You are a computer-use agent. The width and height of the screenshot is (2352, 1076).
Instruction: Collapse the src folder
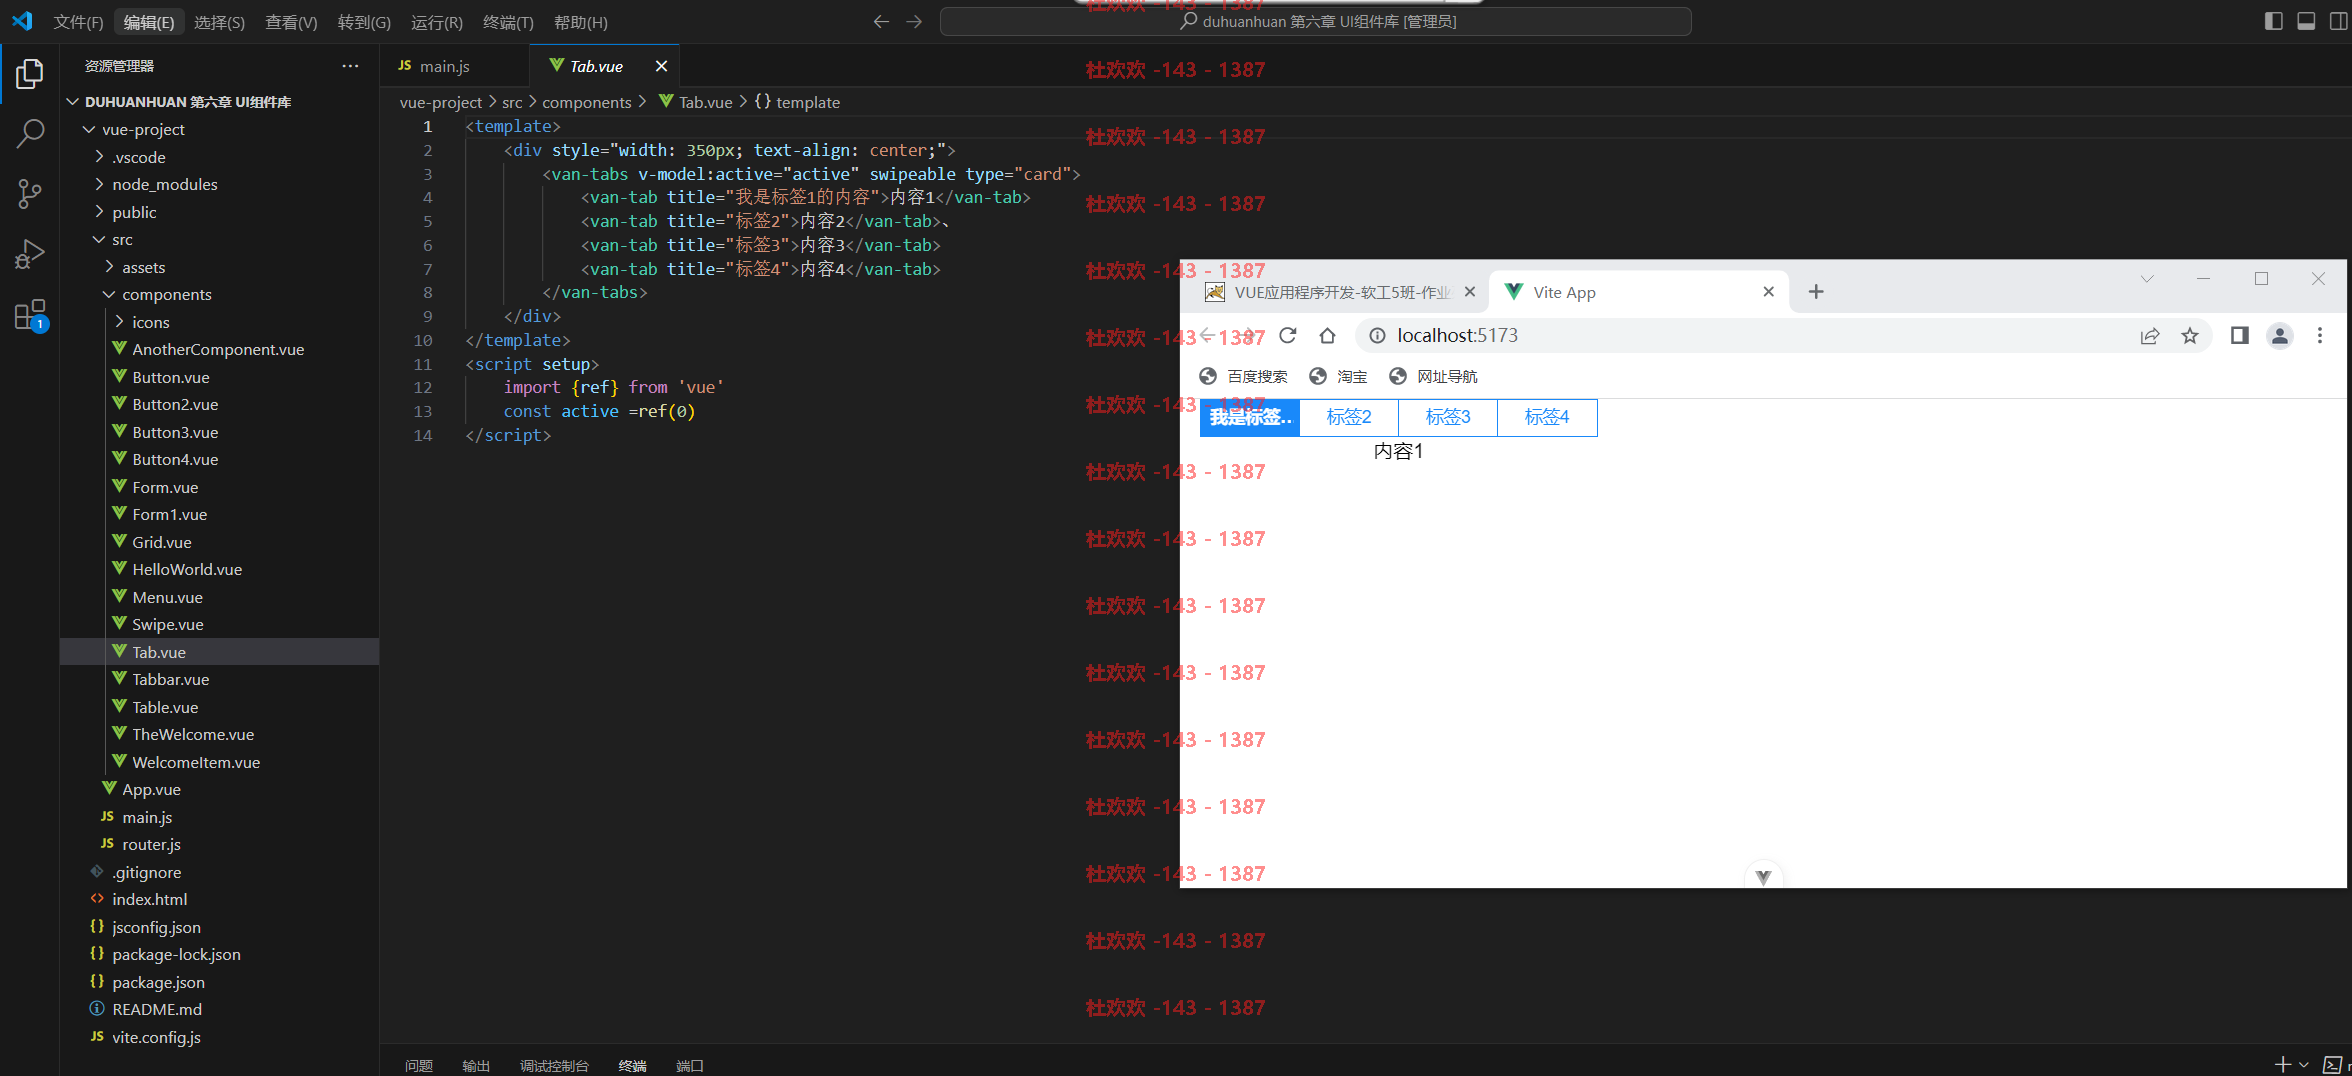click(x=99, y=239)
